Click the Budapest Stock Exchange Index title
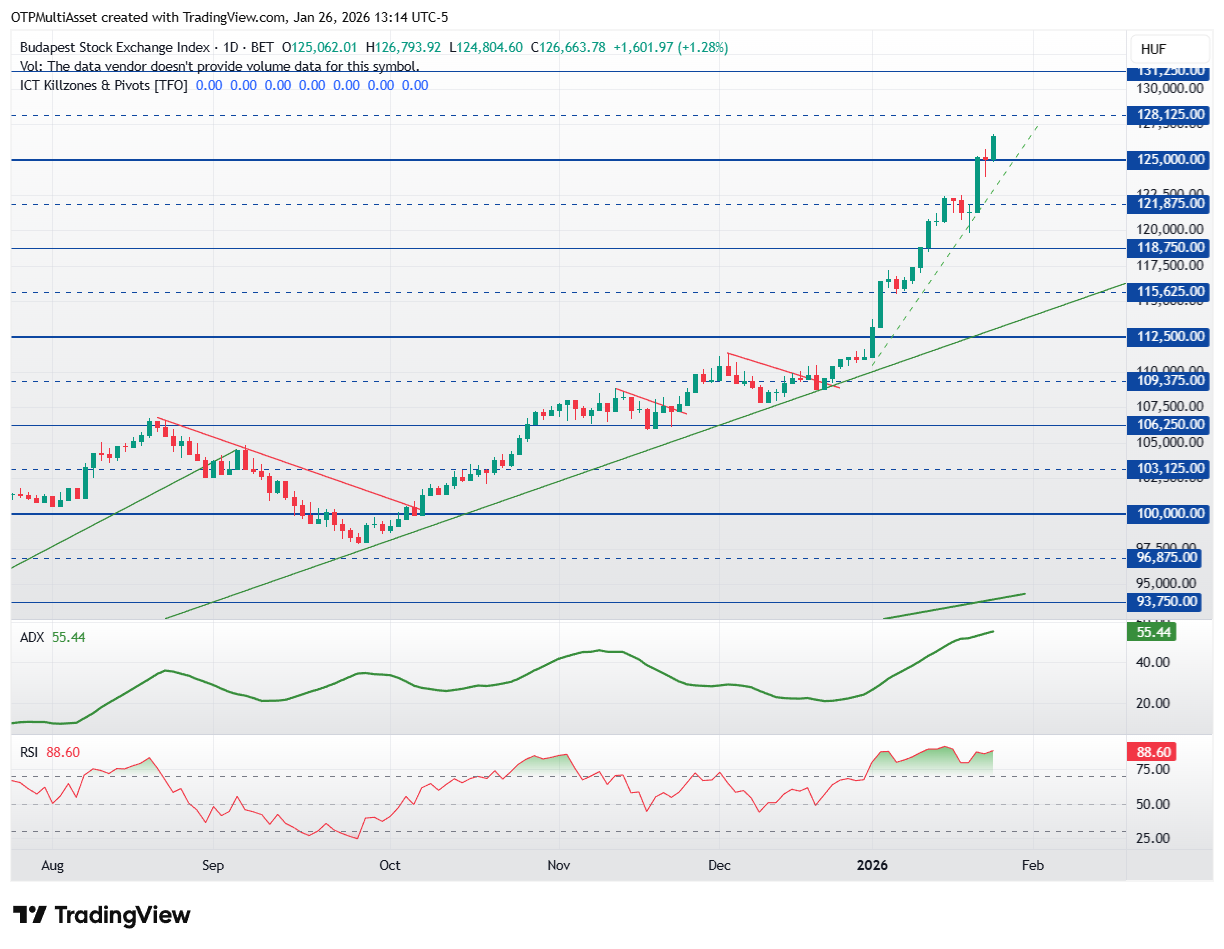 coord(115,47)
